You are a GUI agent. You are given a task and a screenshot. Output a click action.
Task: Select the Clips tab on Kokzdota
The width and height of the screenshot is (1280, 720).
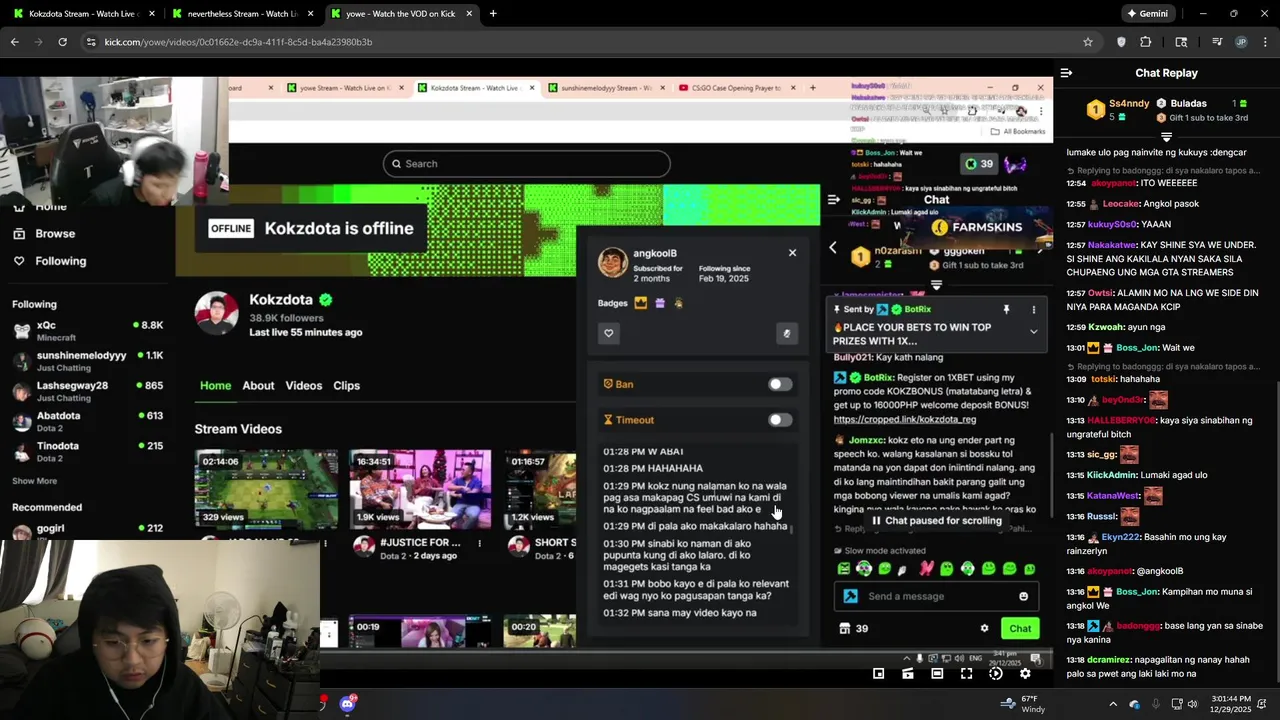347,386
